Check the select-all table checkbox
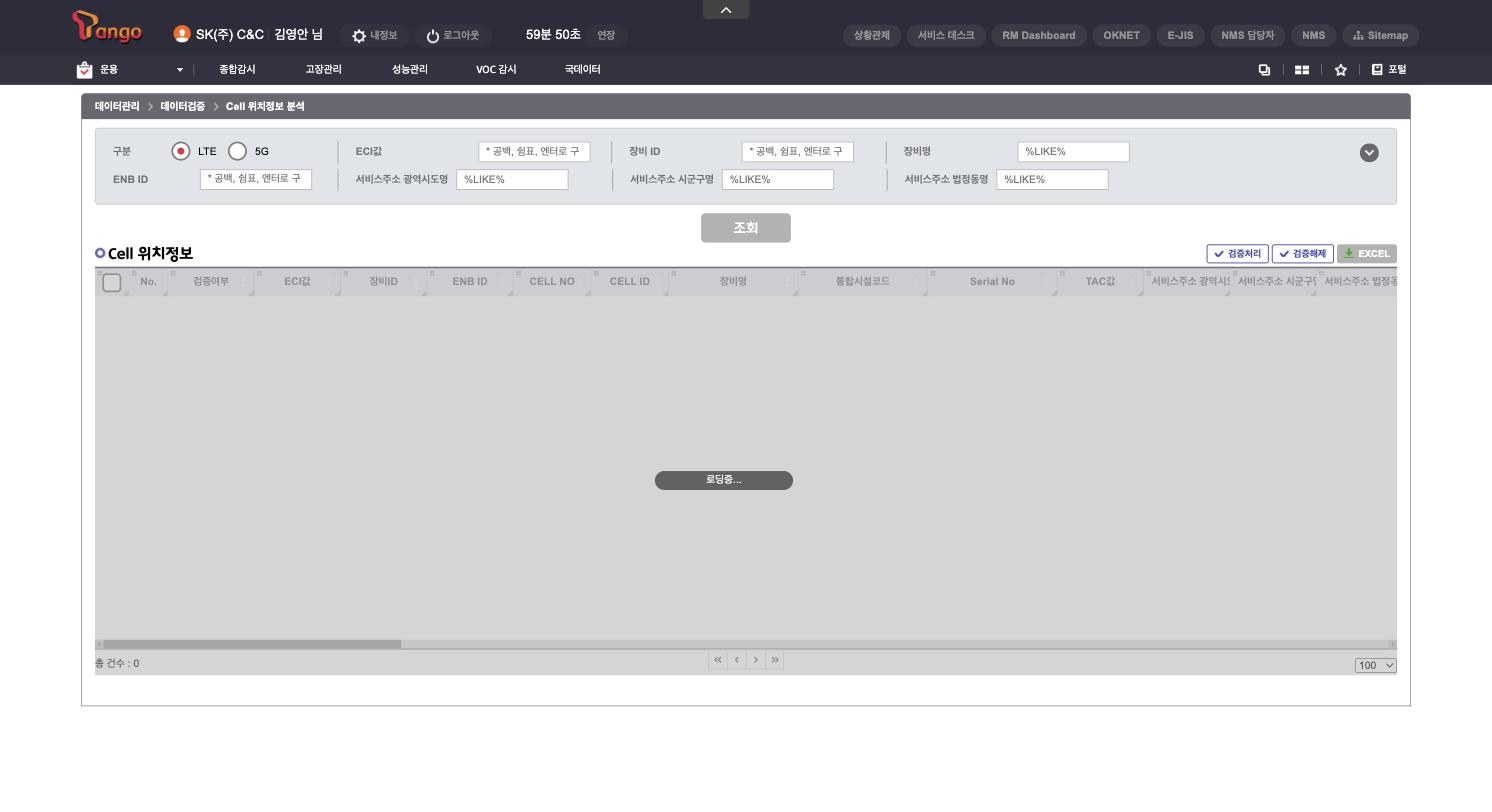1492x812 pixels. [x=112, y=282]
